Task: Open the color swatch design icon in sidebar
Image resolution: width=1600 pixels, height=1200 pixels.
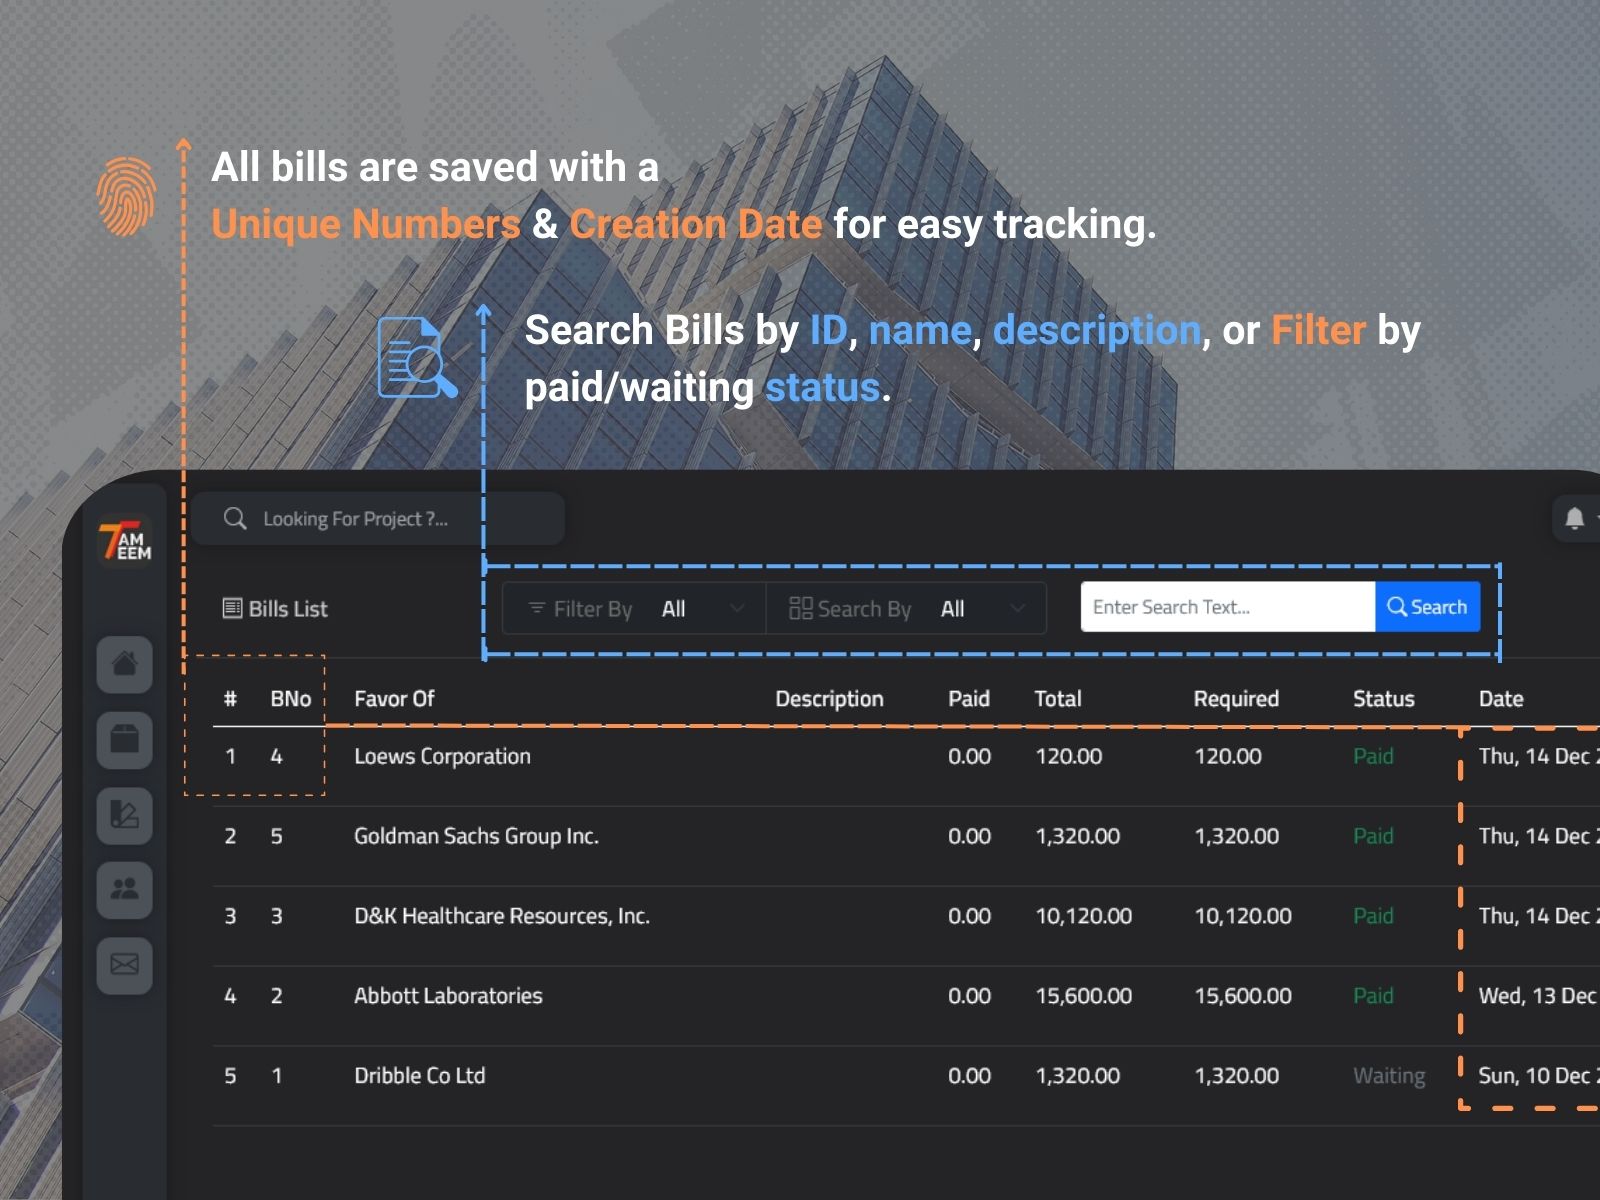Action: pyautogui.click(x=124, y=815)
